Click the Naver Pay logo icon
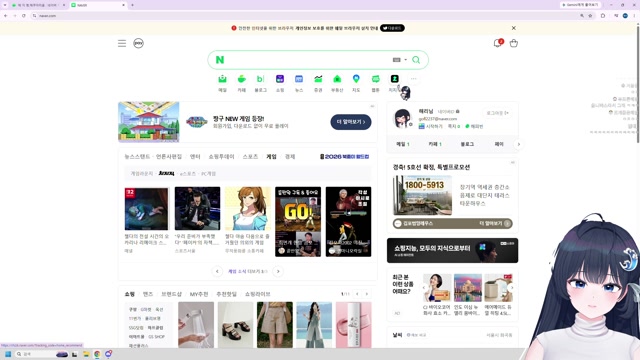Image resolution: width=640 pixels, height=360 pixels. pos(138,43)
